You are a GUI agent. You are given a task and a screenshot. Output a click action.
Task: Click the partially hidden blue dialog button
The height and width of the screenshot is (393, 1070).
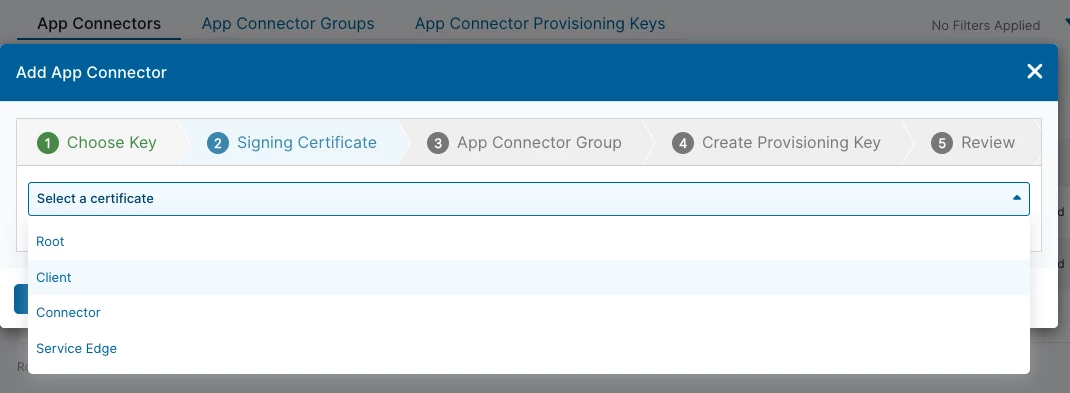(x=20, y=299)
